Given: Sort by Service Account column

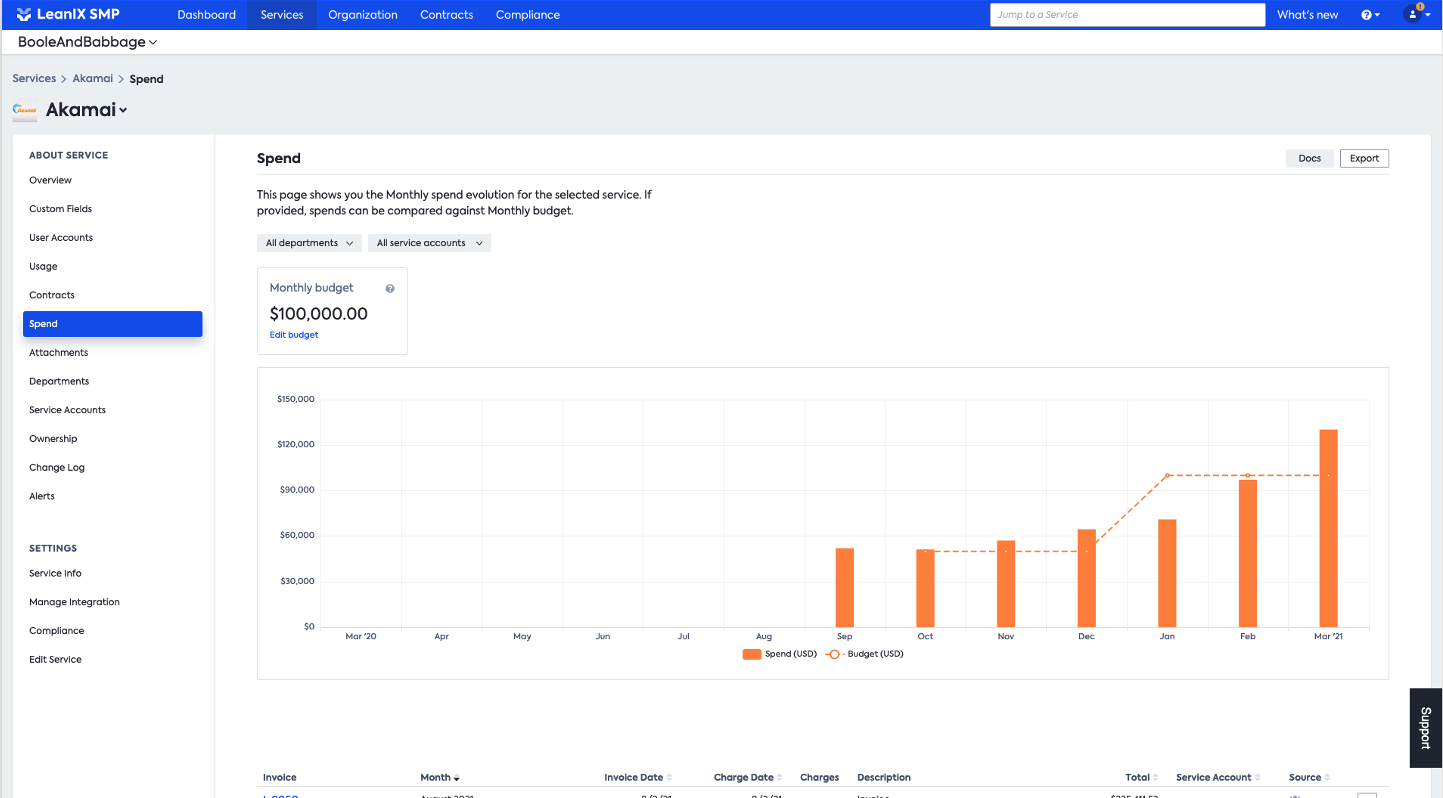Looking at the screenshot, I should (1218, 777).
